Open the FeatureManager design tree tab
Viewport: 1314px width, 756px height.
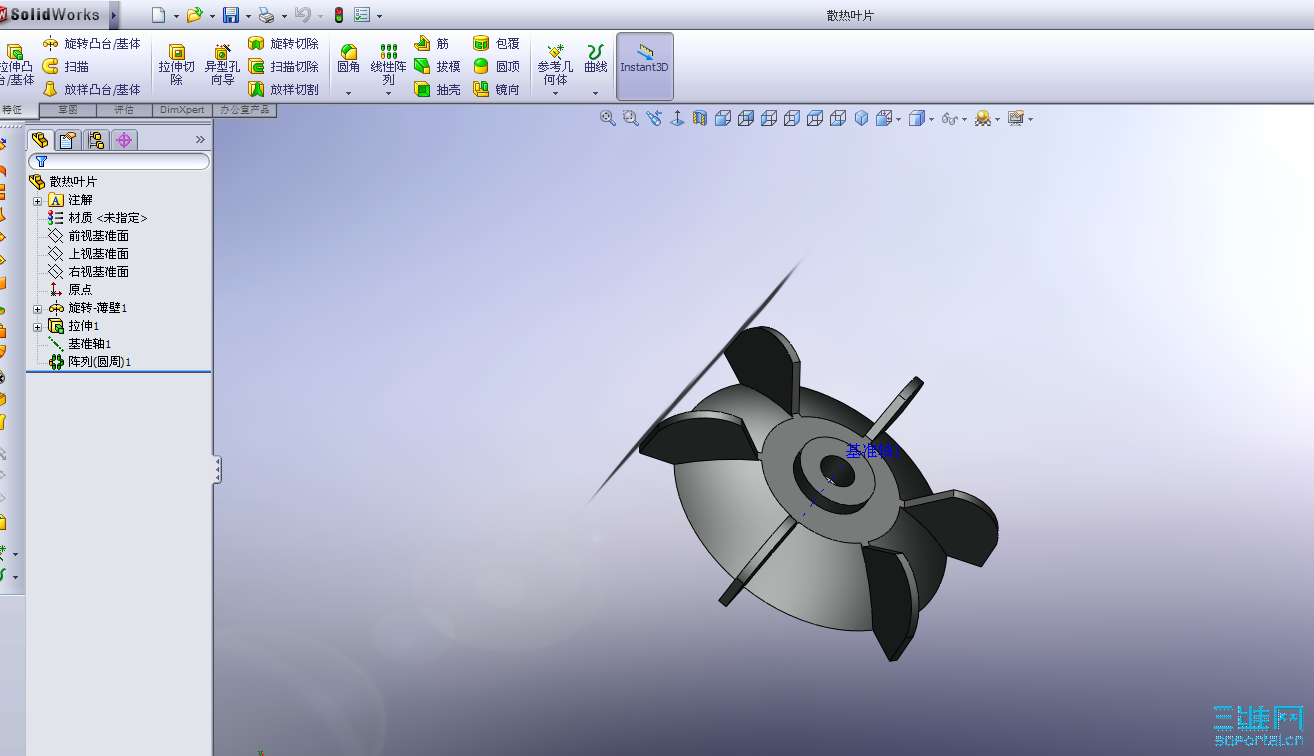[41, 140]
